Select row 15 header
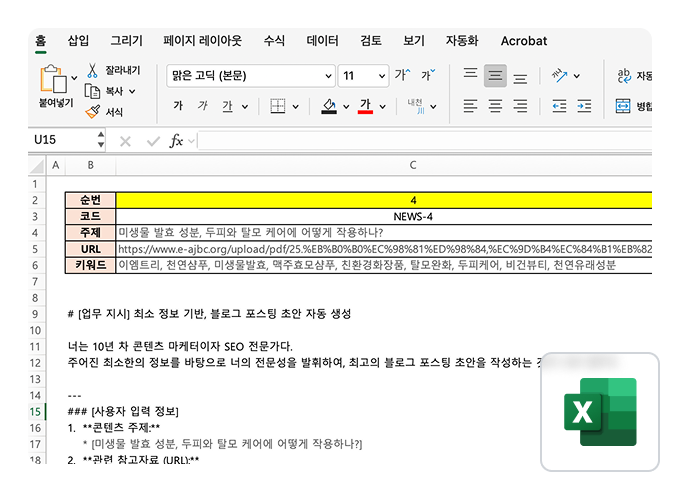680x500 pixels. pyautogui.click(x=36, y=412)
